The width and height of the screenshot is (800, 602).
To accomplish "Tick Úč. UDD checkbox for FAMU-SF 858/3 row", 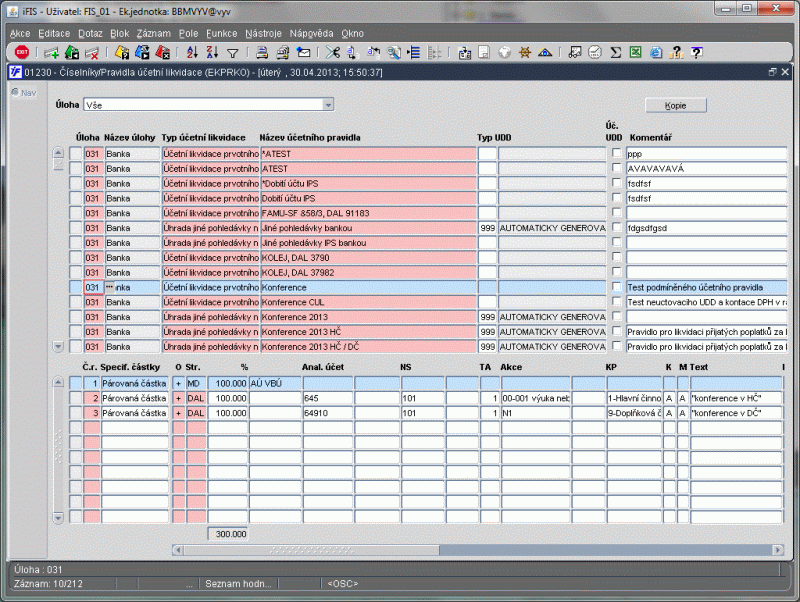I will [616, 212].
